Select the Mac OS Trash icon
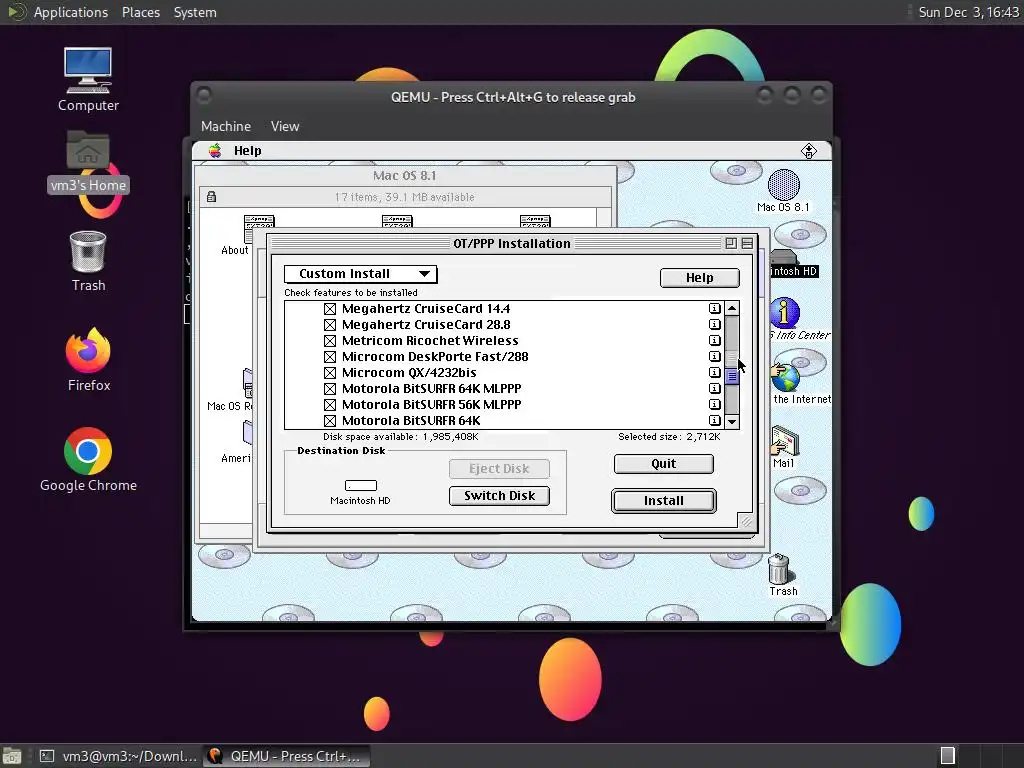Viewport: 1024px width, 768px height. pyautogui.click(x=779, y=569)
